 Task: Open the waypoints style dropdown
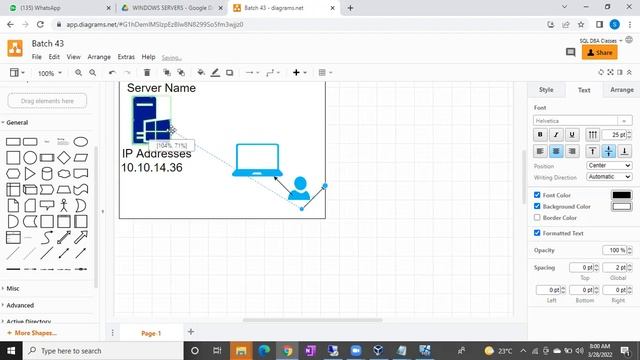(x=273, y=73)
